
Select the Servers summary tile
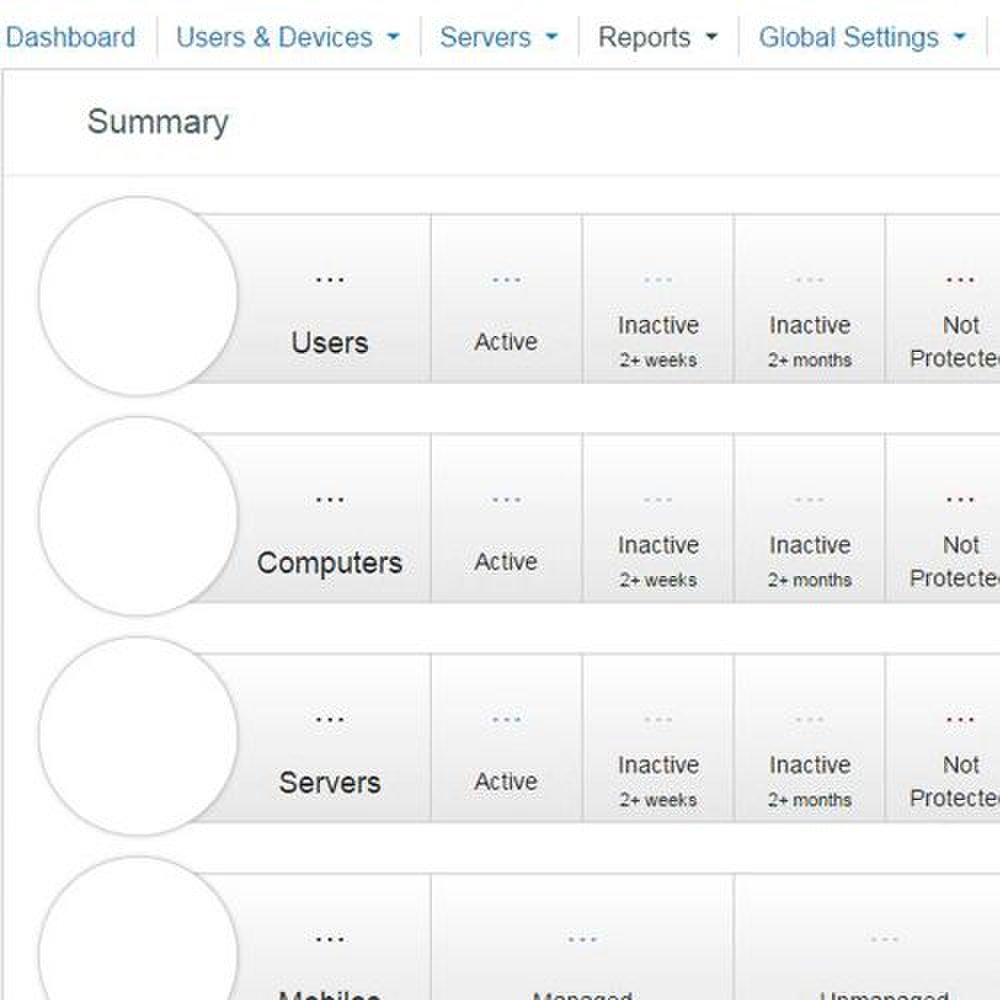pos(329,739)
